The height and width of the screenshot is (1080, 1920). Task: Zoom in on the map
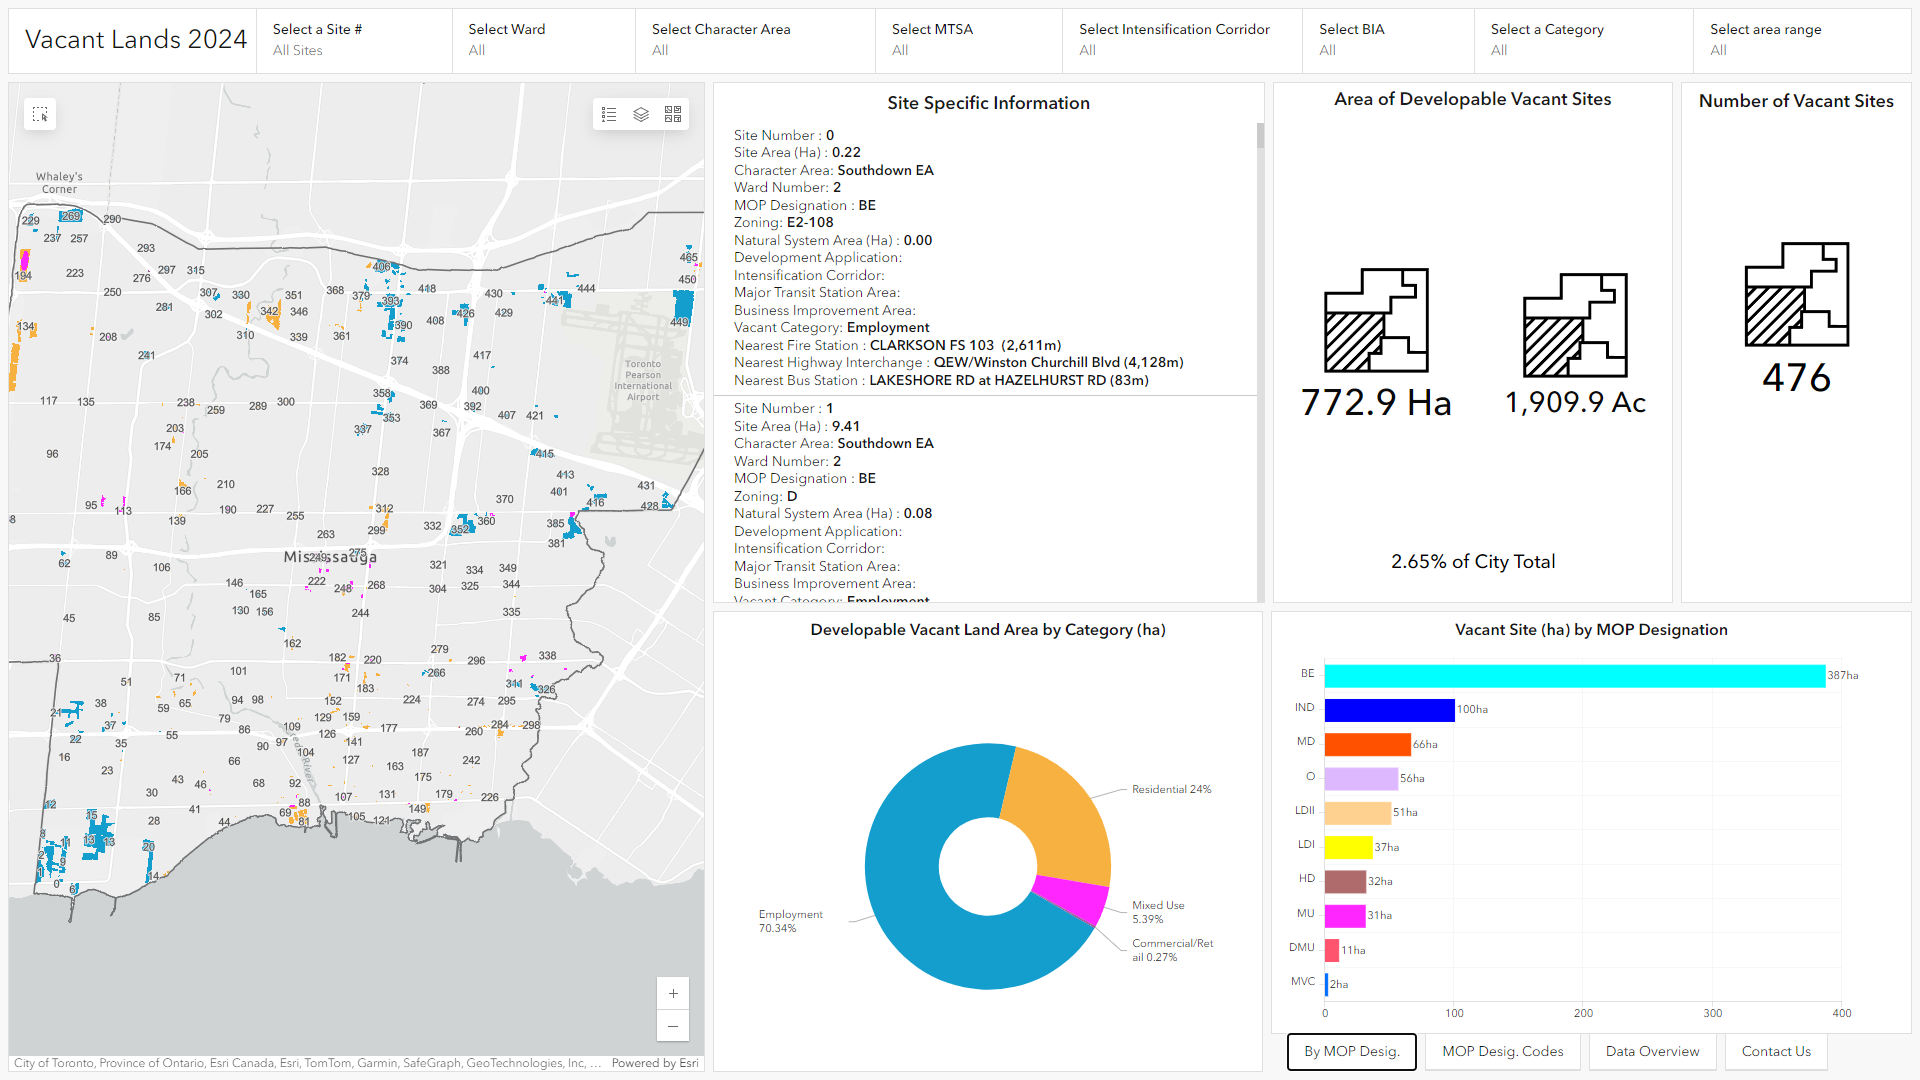pos(673,993)
